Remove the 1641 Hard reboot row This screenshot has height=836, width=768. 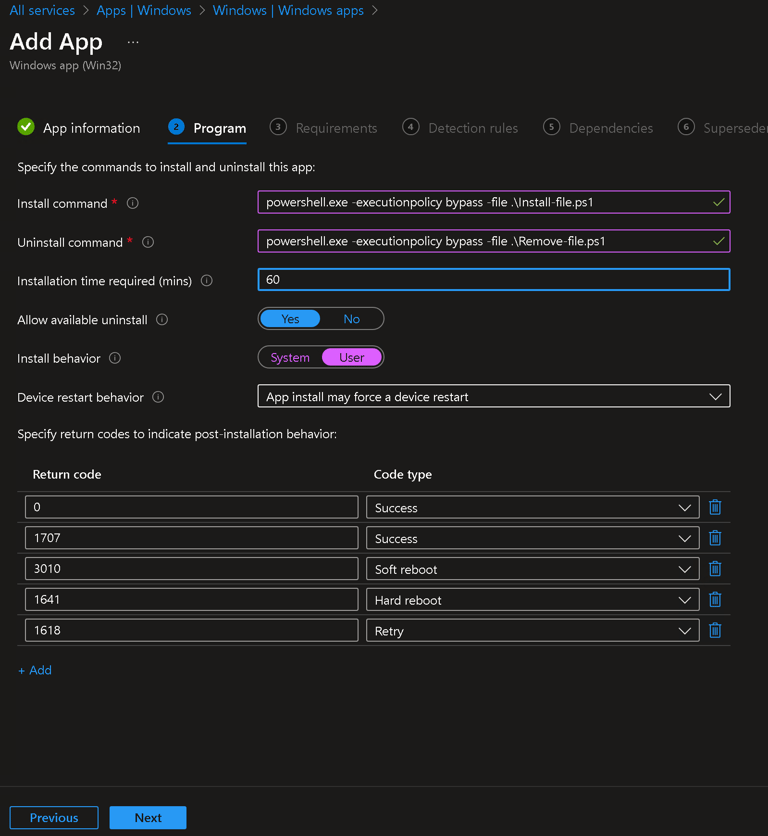(714, 600)
